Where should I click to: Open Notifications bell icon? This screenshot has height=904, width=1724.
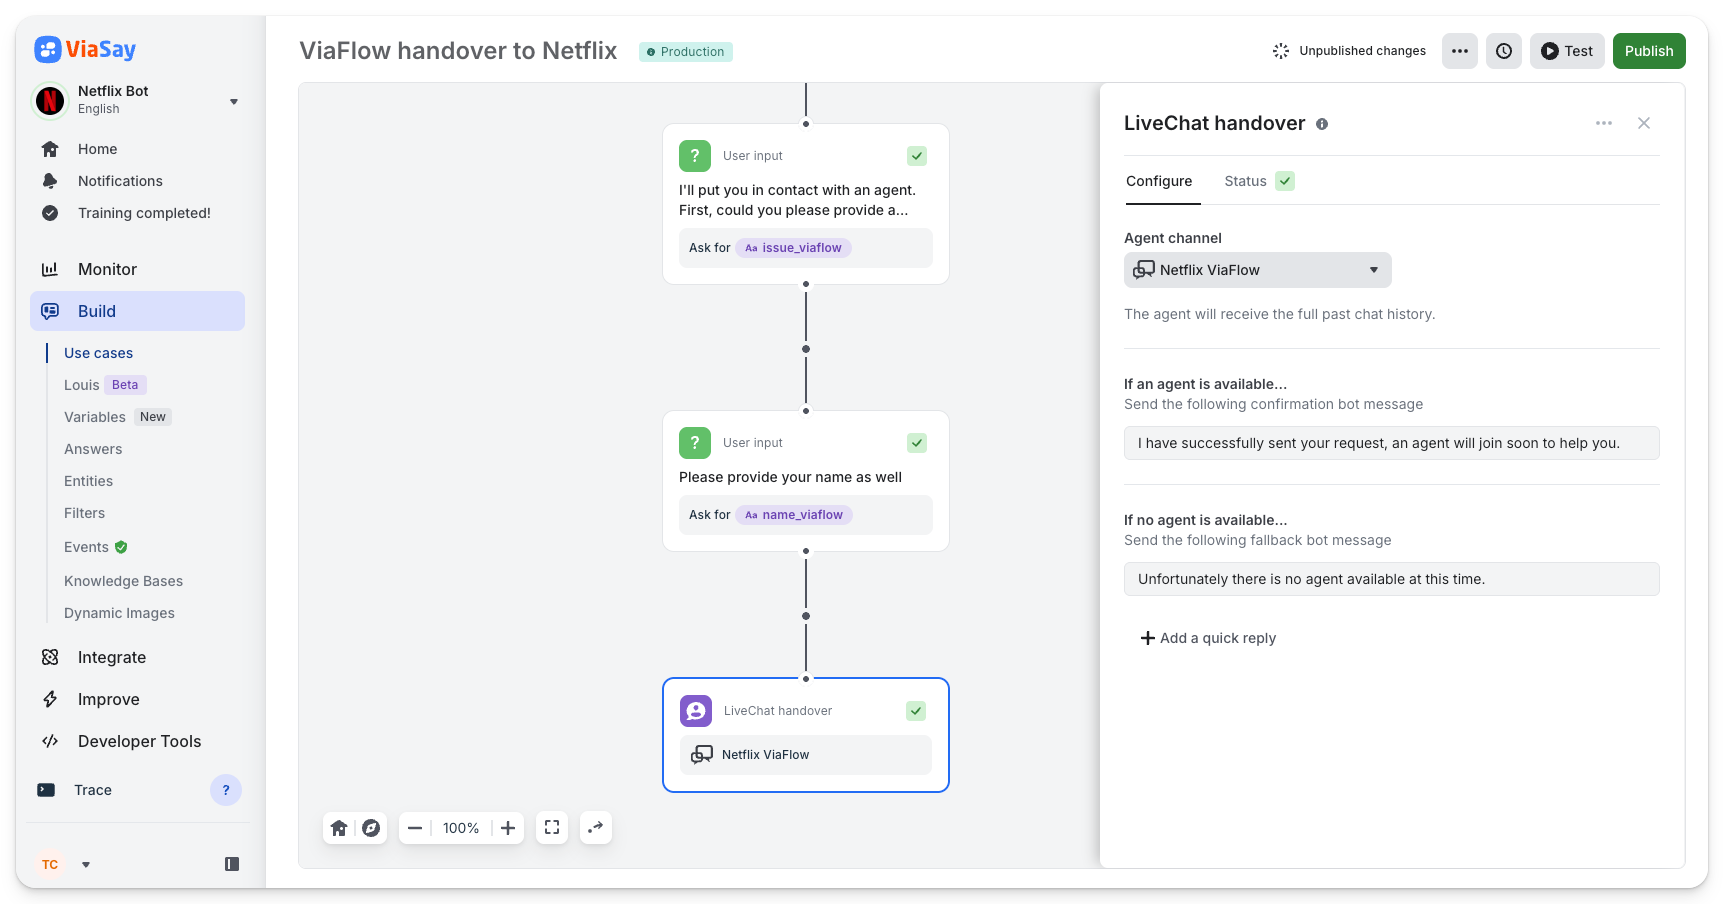pyautogui.click(x=50, y=181)
